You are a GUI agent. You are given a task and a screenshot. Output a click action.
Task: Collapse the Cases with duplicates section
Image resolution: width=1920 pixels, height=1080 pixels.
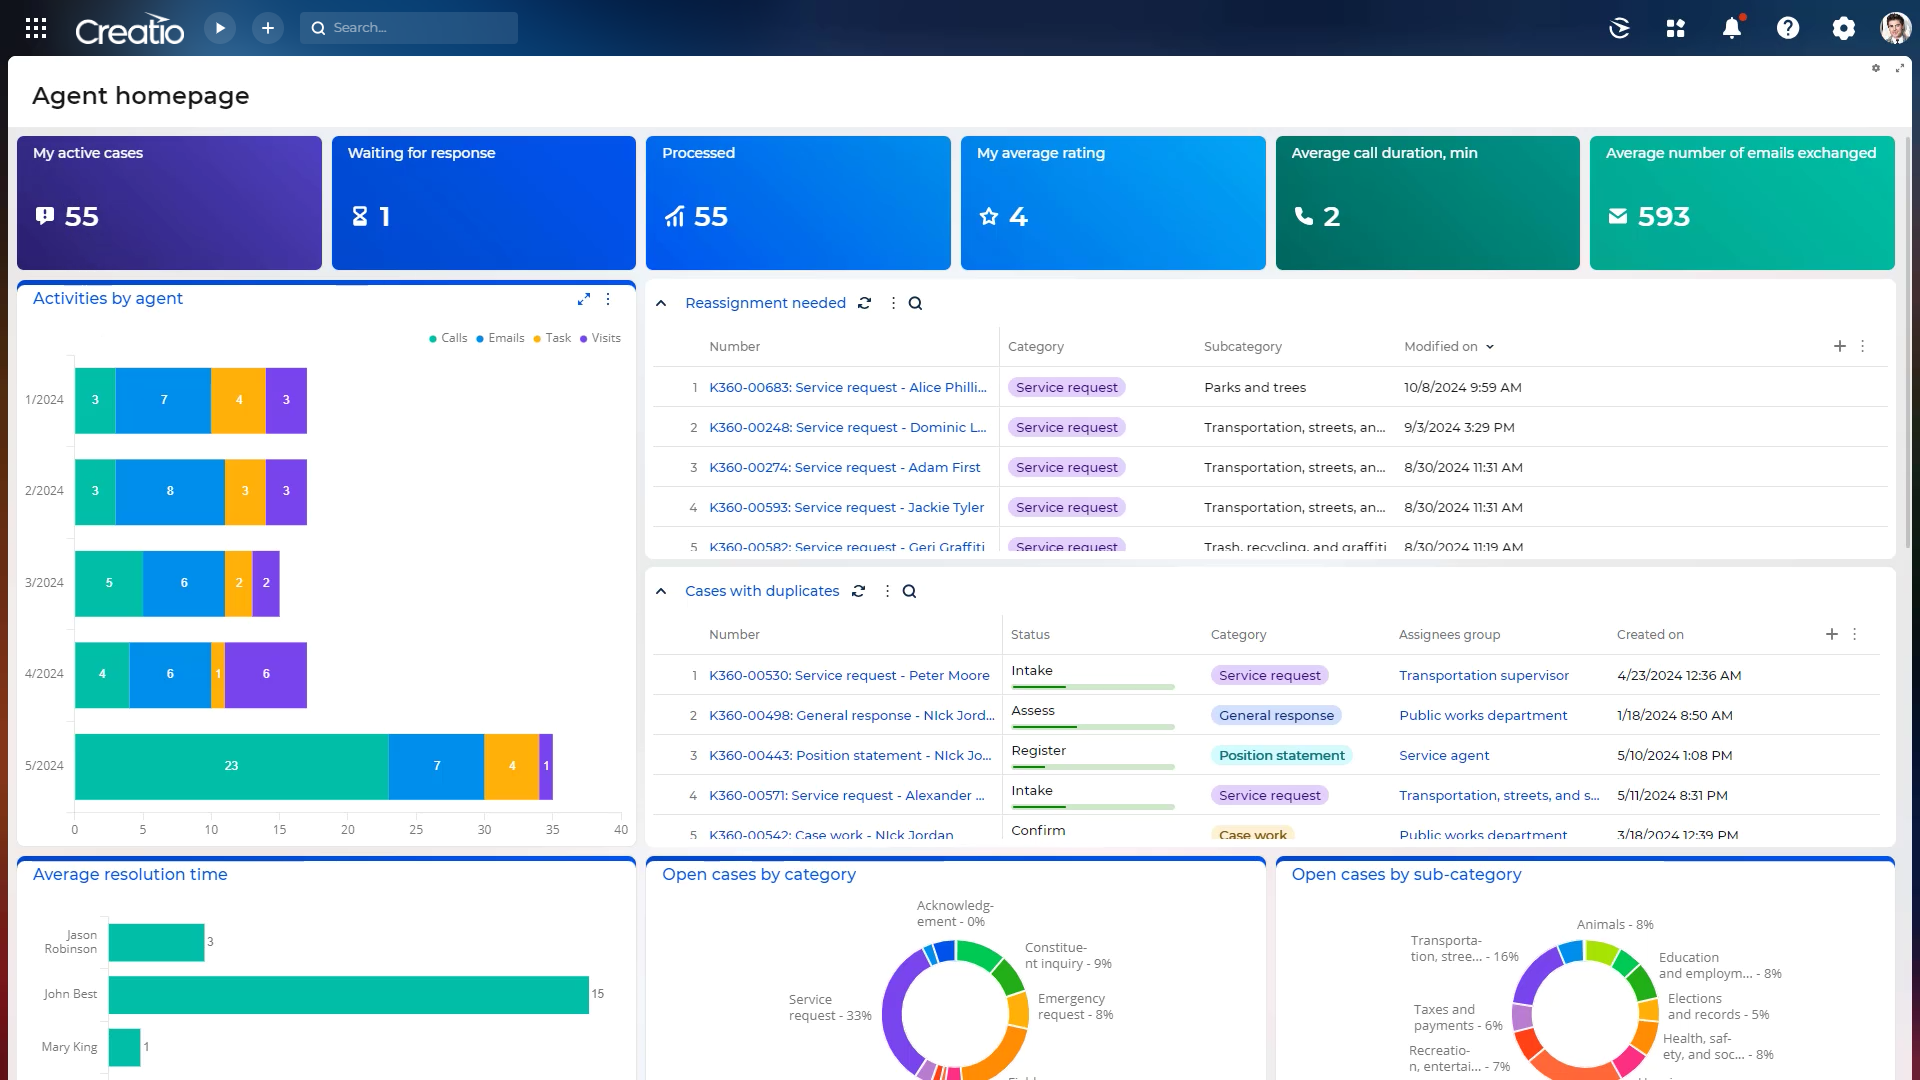tap(661, 591)
